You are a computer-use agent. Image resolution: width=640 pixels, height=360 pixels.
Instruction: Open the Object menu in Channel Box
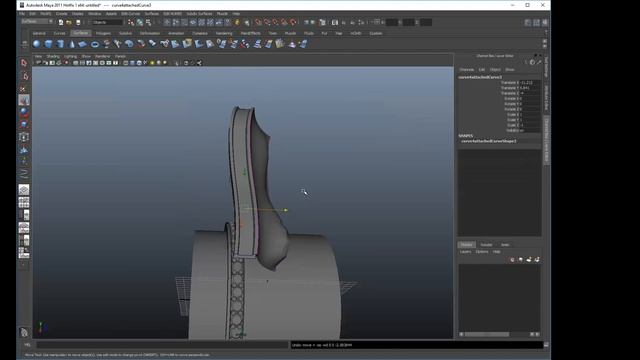coord(495,70)
